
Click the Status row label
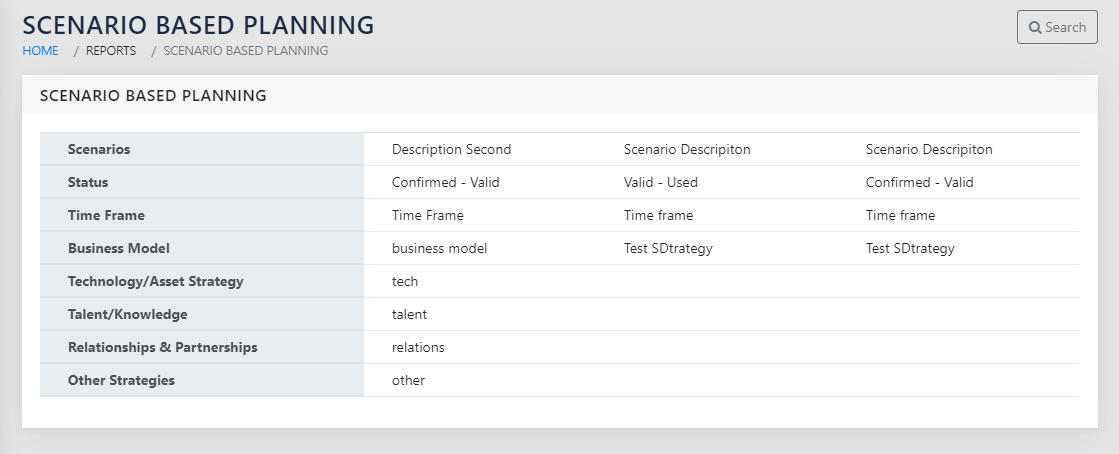88,182
